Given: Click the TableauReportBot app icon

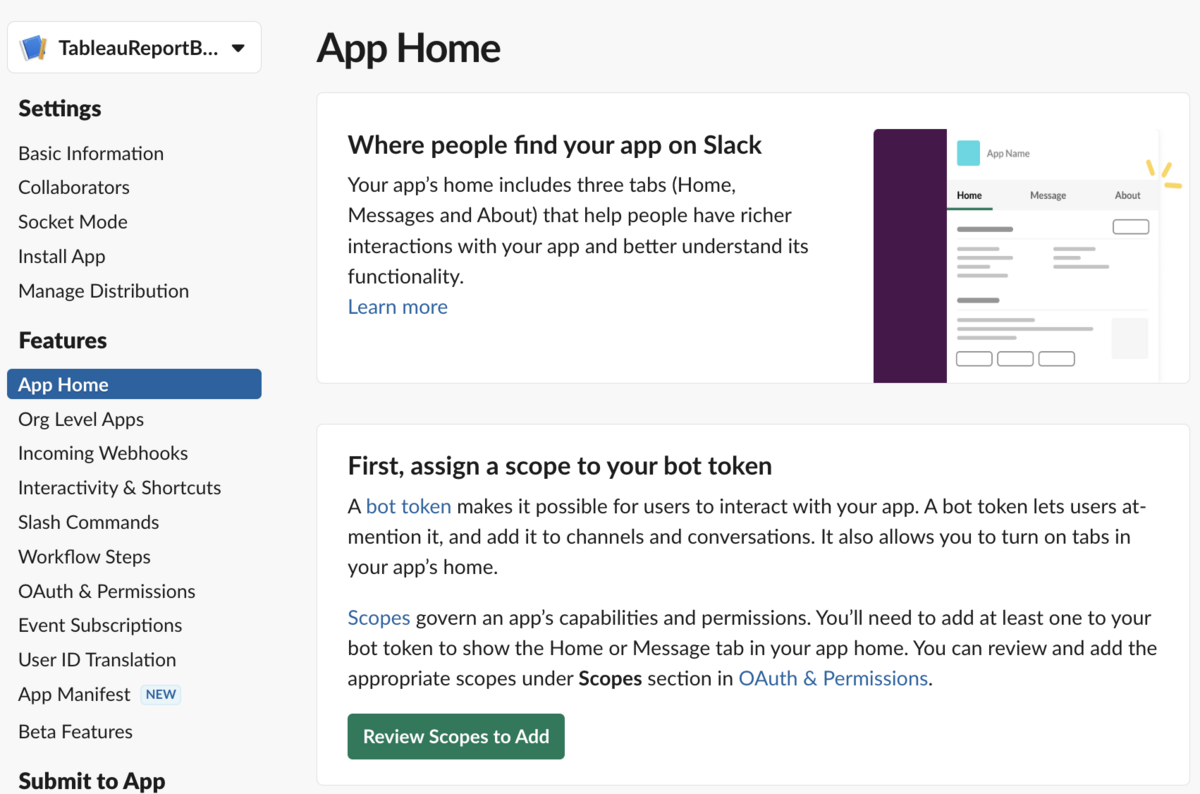Looking at the screenshot, I should pos(34,48).
